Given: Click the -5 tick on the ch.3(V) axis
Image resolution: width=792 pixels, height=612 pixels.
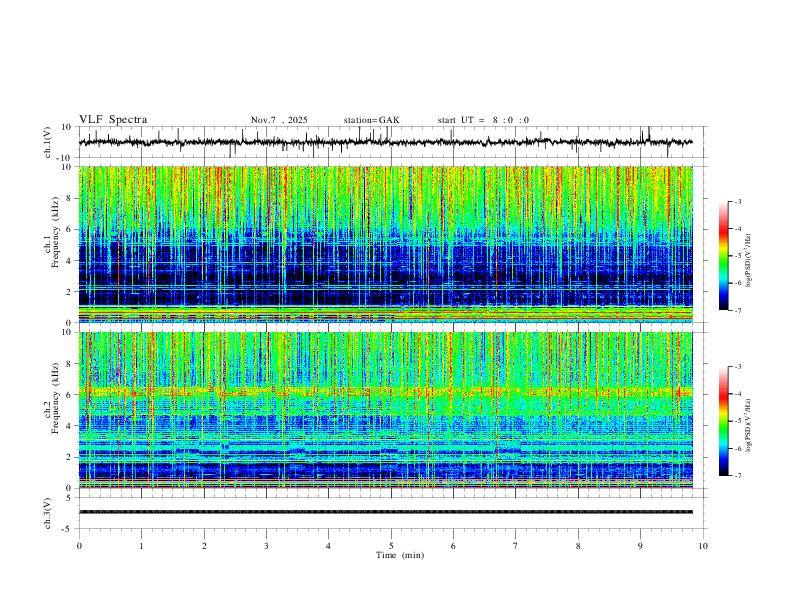Looking at the screenshot, I should 68,529.
